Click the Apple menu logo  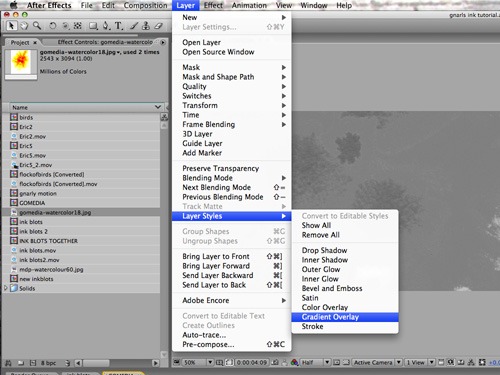point(13,5)
